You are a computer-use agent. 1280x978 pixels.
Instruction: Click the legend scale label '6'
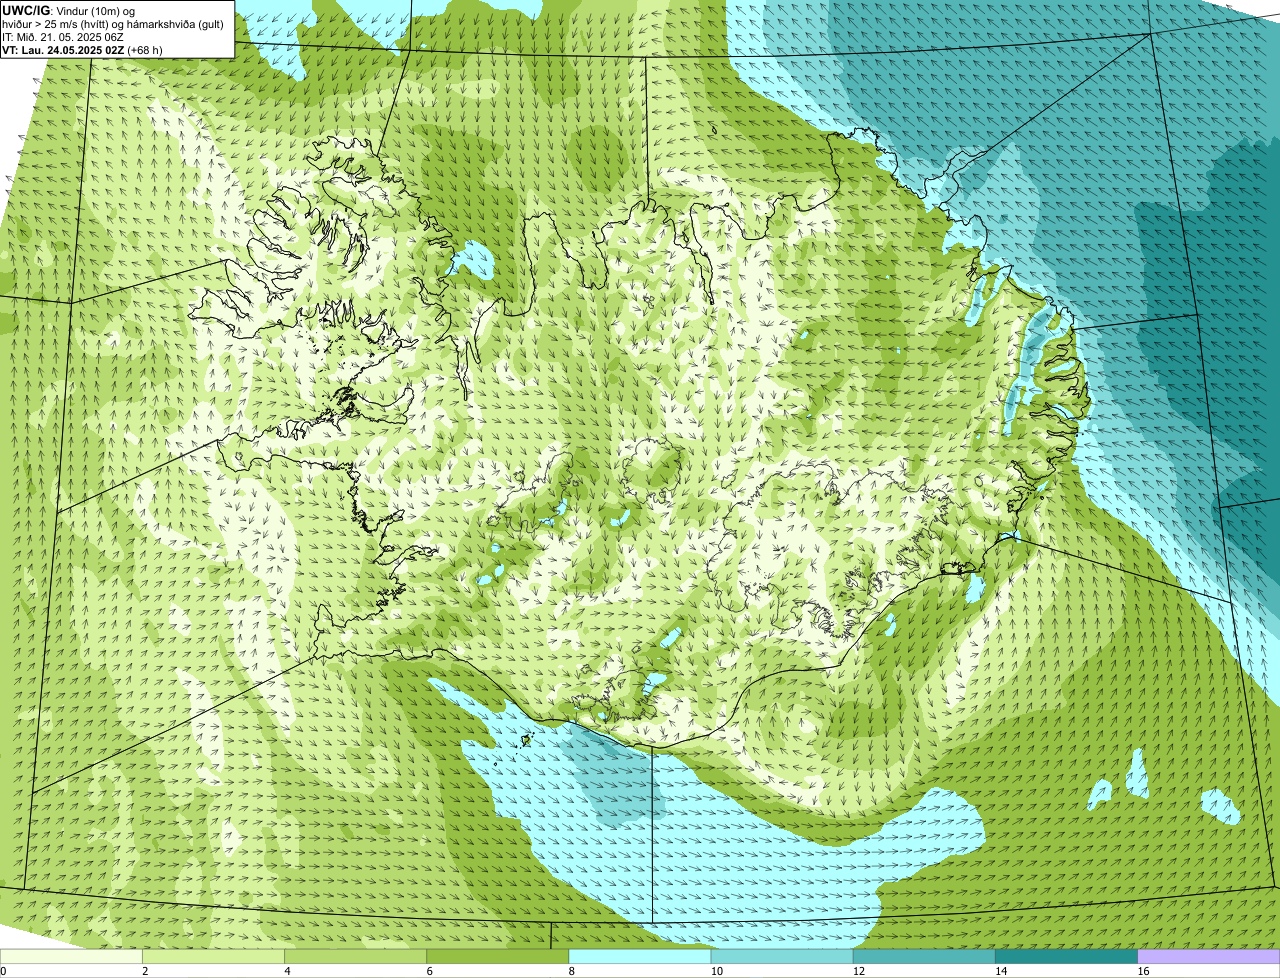click(429, 971)
